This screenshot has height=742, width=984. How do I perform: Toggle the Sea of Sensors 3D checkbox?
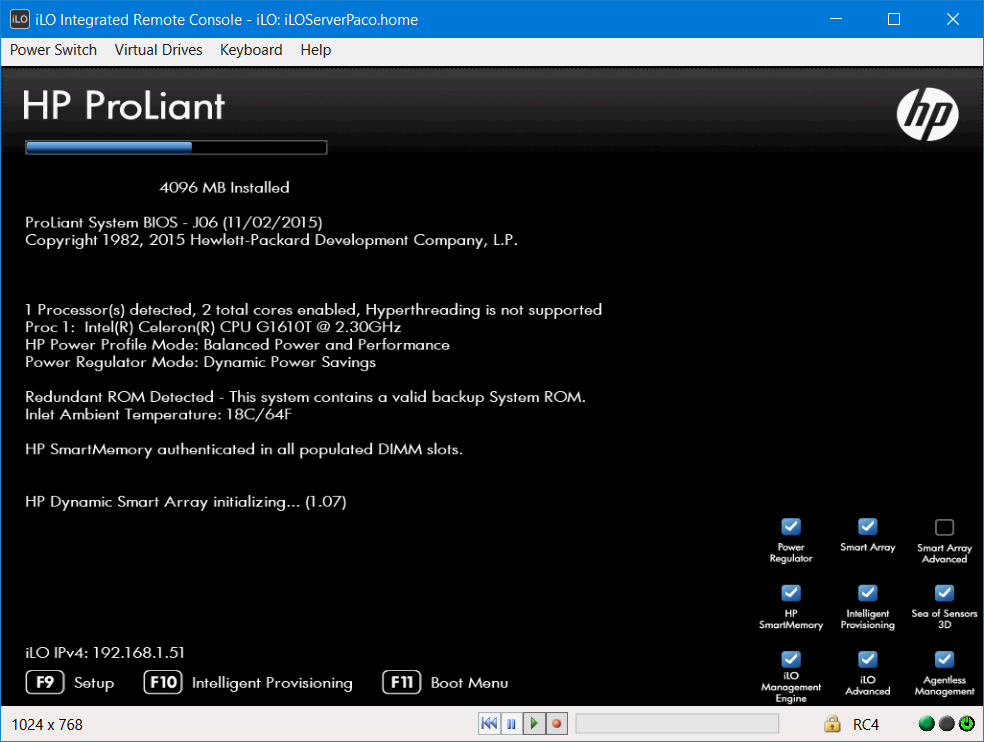point(944,593)
